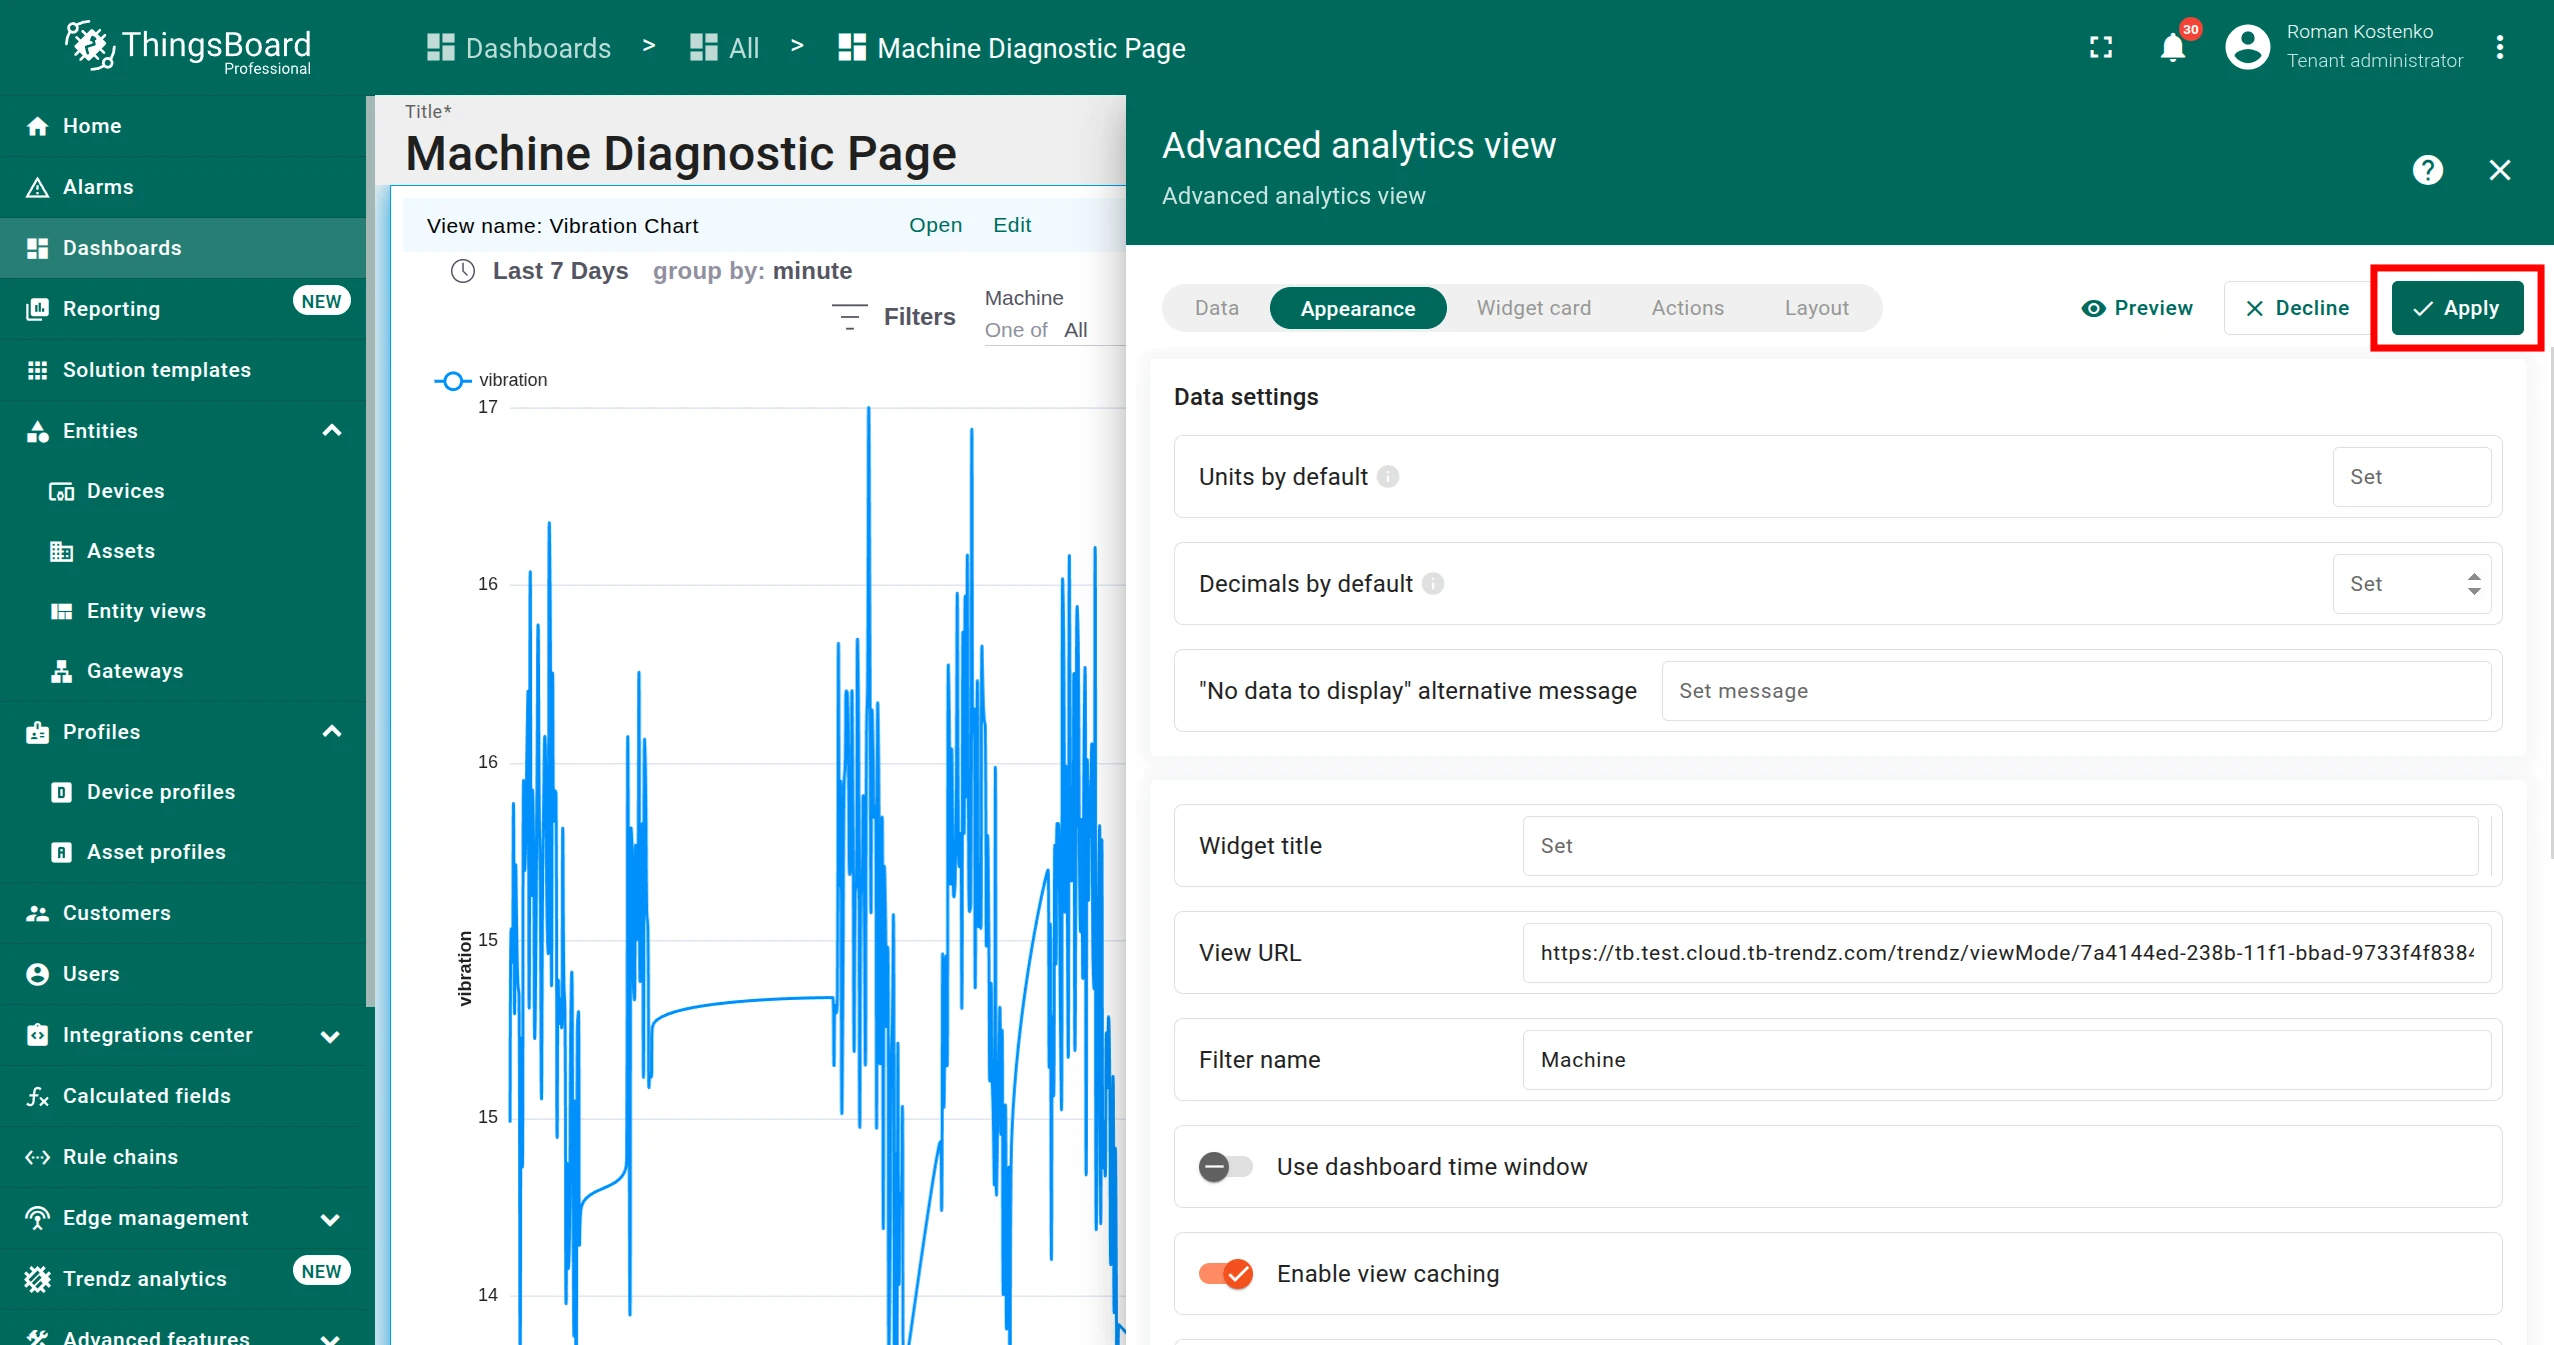
Task: Open Calculated fields
Action: point(183,1096)
